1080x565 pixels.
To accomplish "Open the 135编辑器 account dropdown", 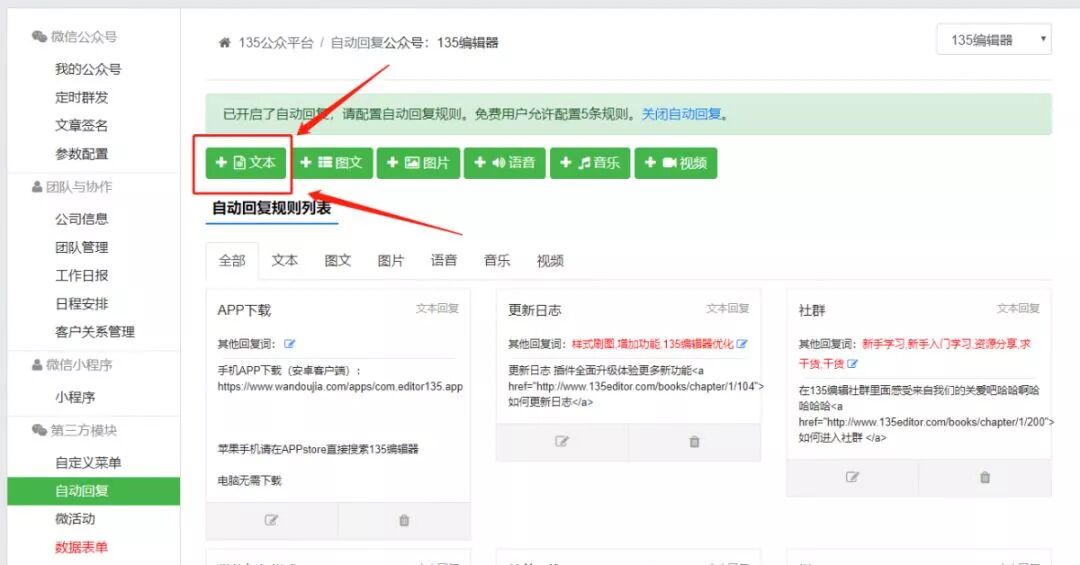I will pyautogui.click(x=993, y=40).
